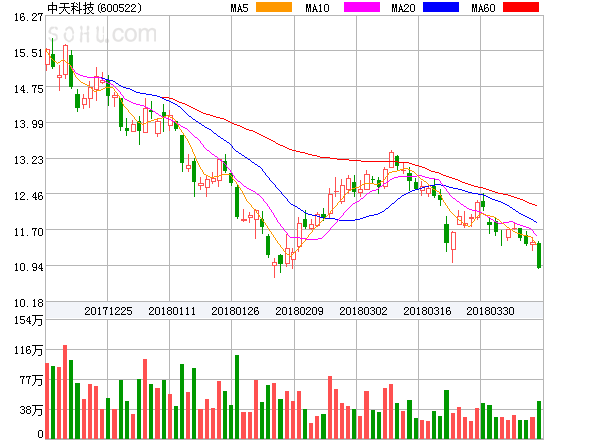Click the magenta MA10 legend swatch
The height and width of the screenshot is (440, 600).
(362, 7)
